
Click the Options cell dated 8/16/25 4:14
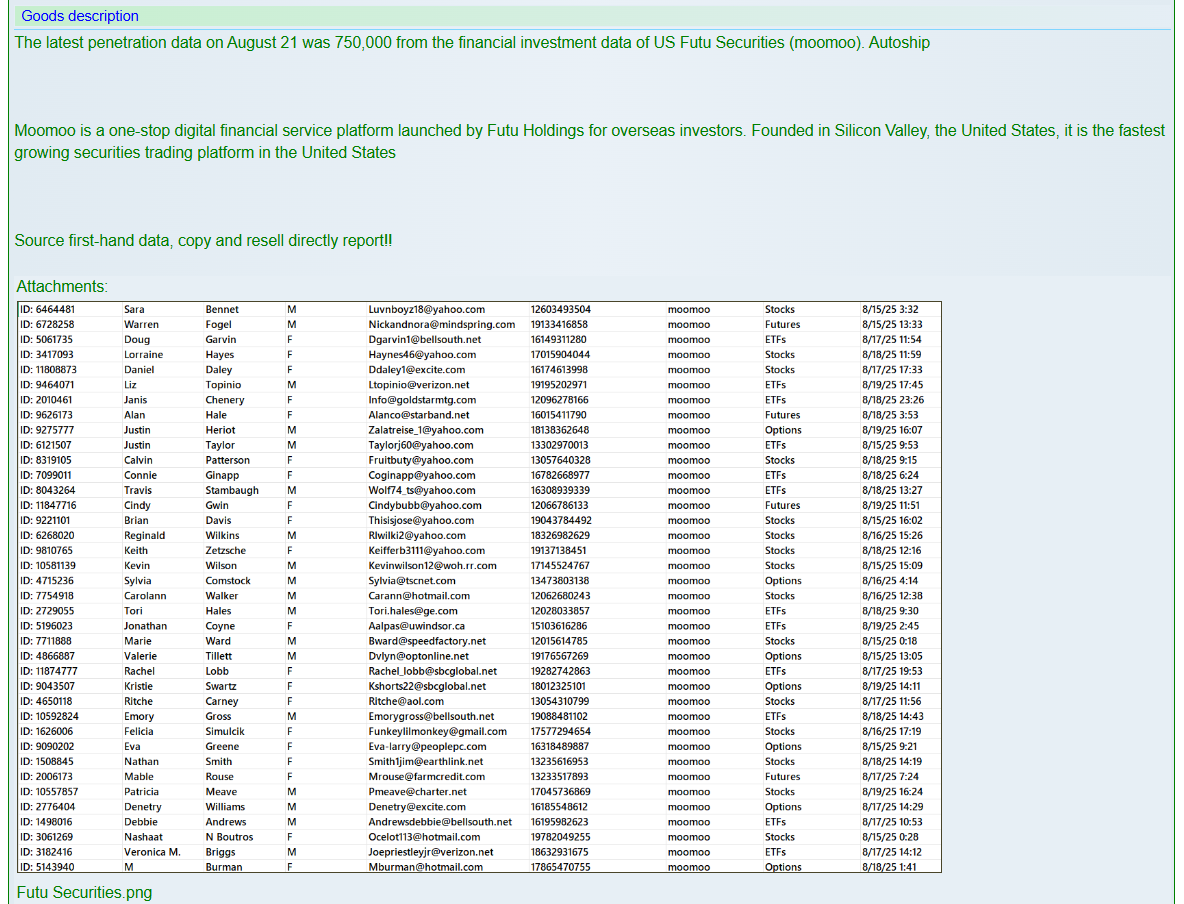point(783,581)
